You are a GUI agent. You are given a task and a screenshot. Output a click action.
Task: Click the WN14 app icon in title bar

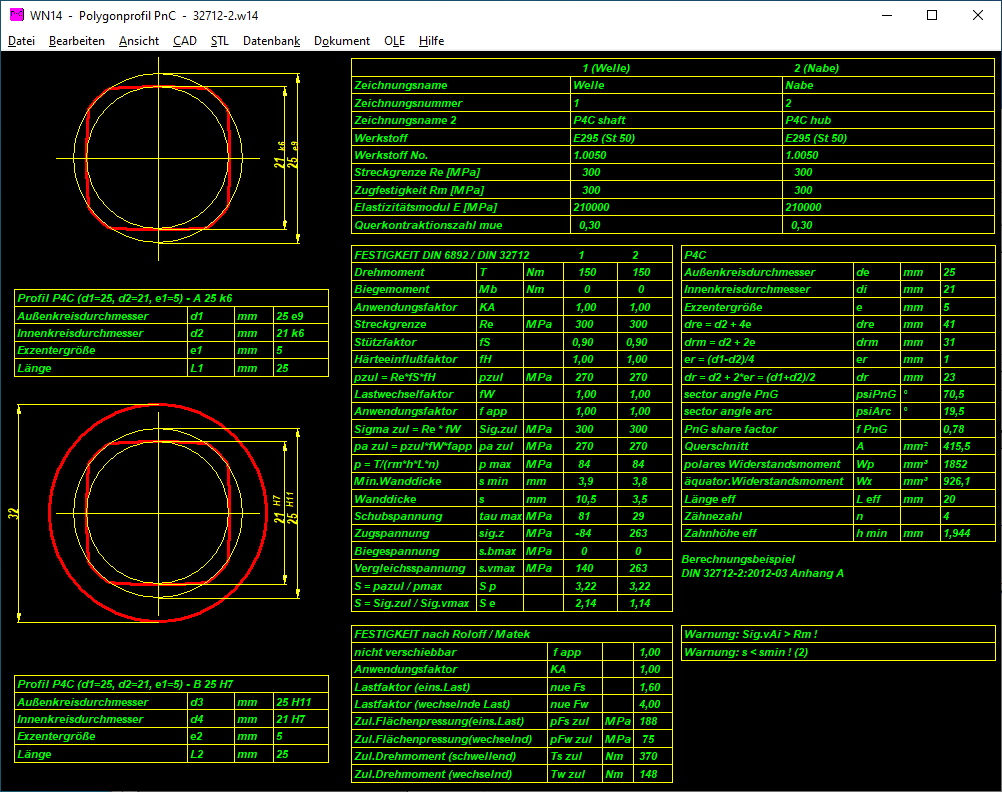click(15, 15)
